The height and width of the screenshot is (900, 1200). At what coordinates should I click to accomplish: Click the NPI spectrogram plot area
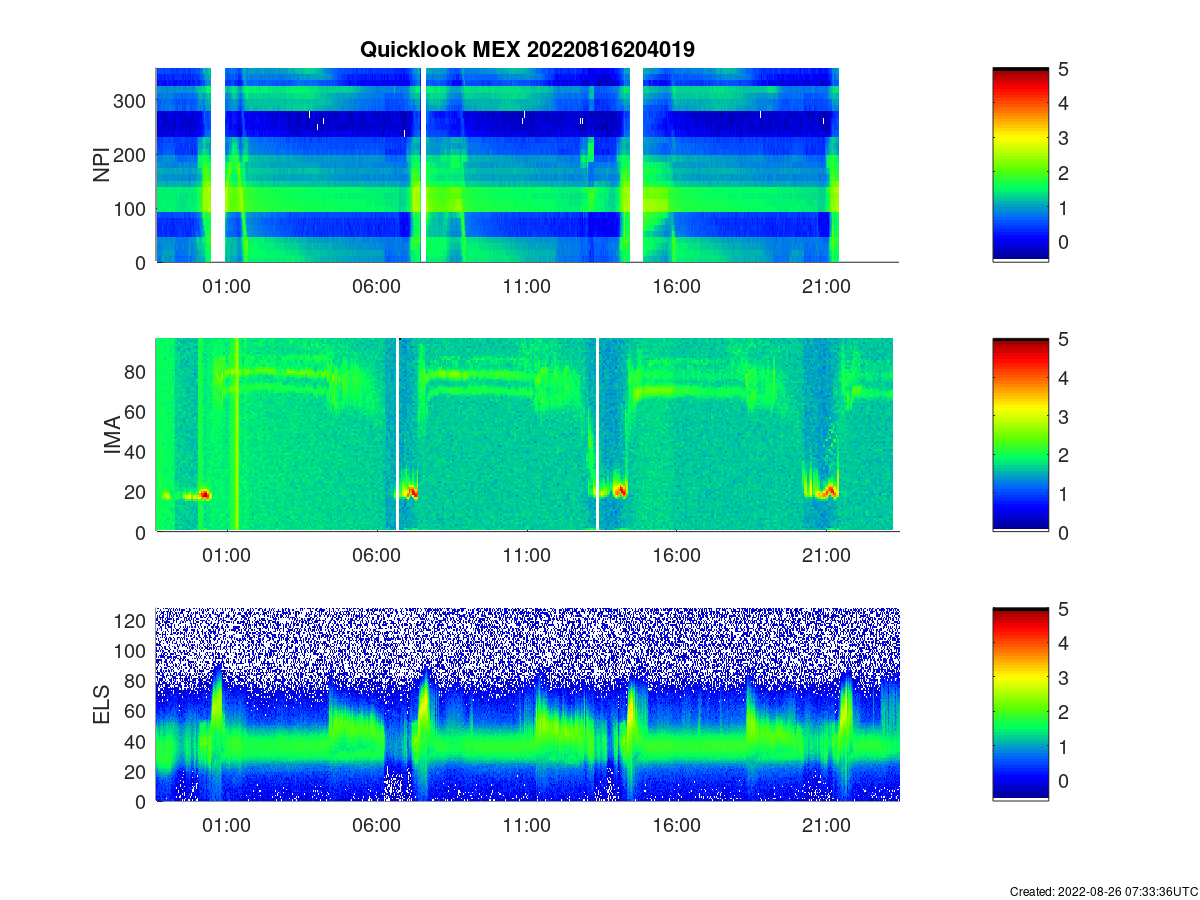[x=527, y=165]
